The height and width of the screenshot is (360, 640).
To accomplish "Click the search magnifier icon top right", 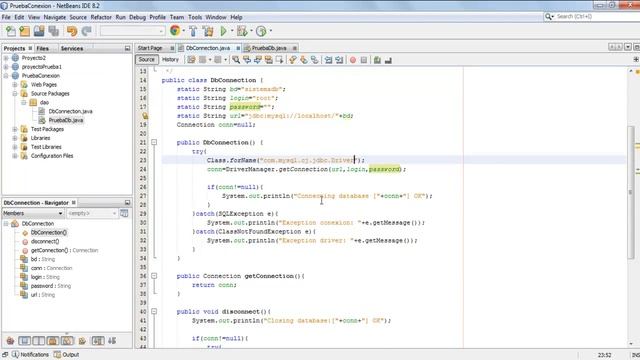I will coord(548,16).
